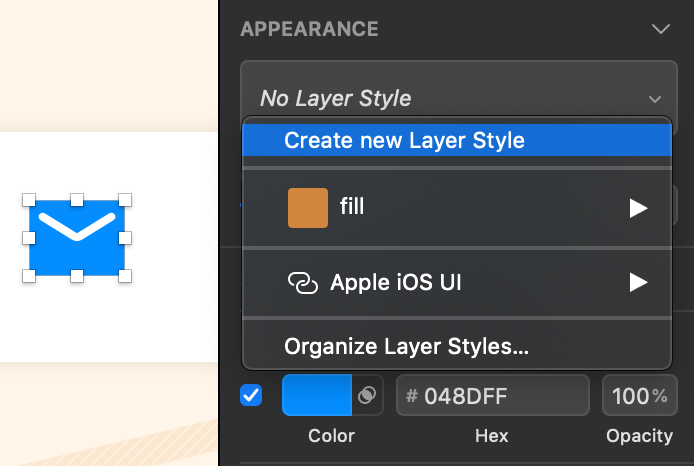Expand the Apple iOS UI submenu arrow
Viewport: 694px width, 466px height.
pyautogui.click(x=638, y=284)
